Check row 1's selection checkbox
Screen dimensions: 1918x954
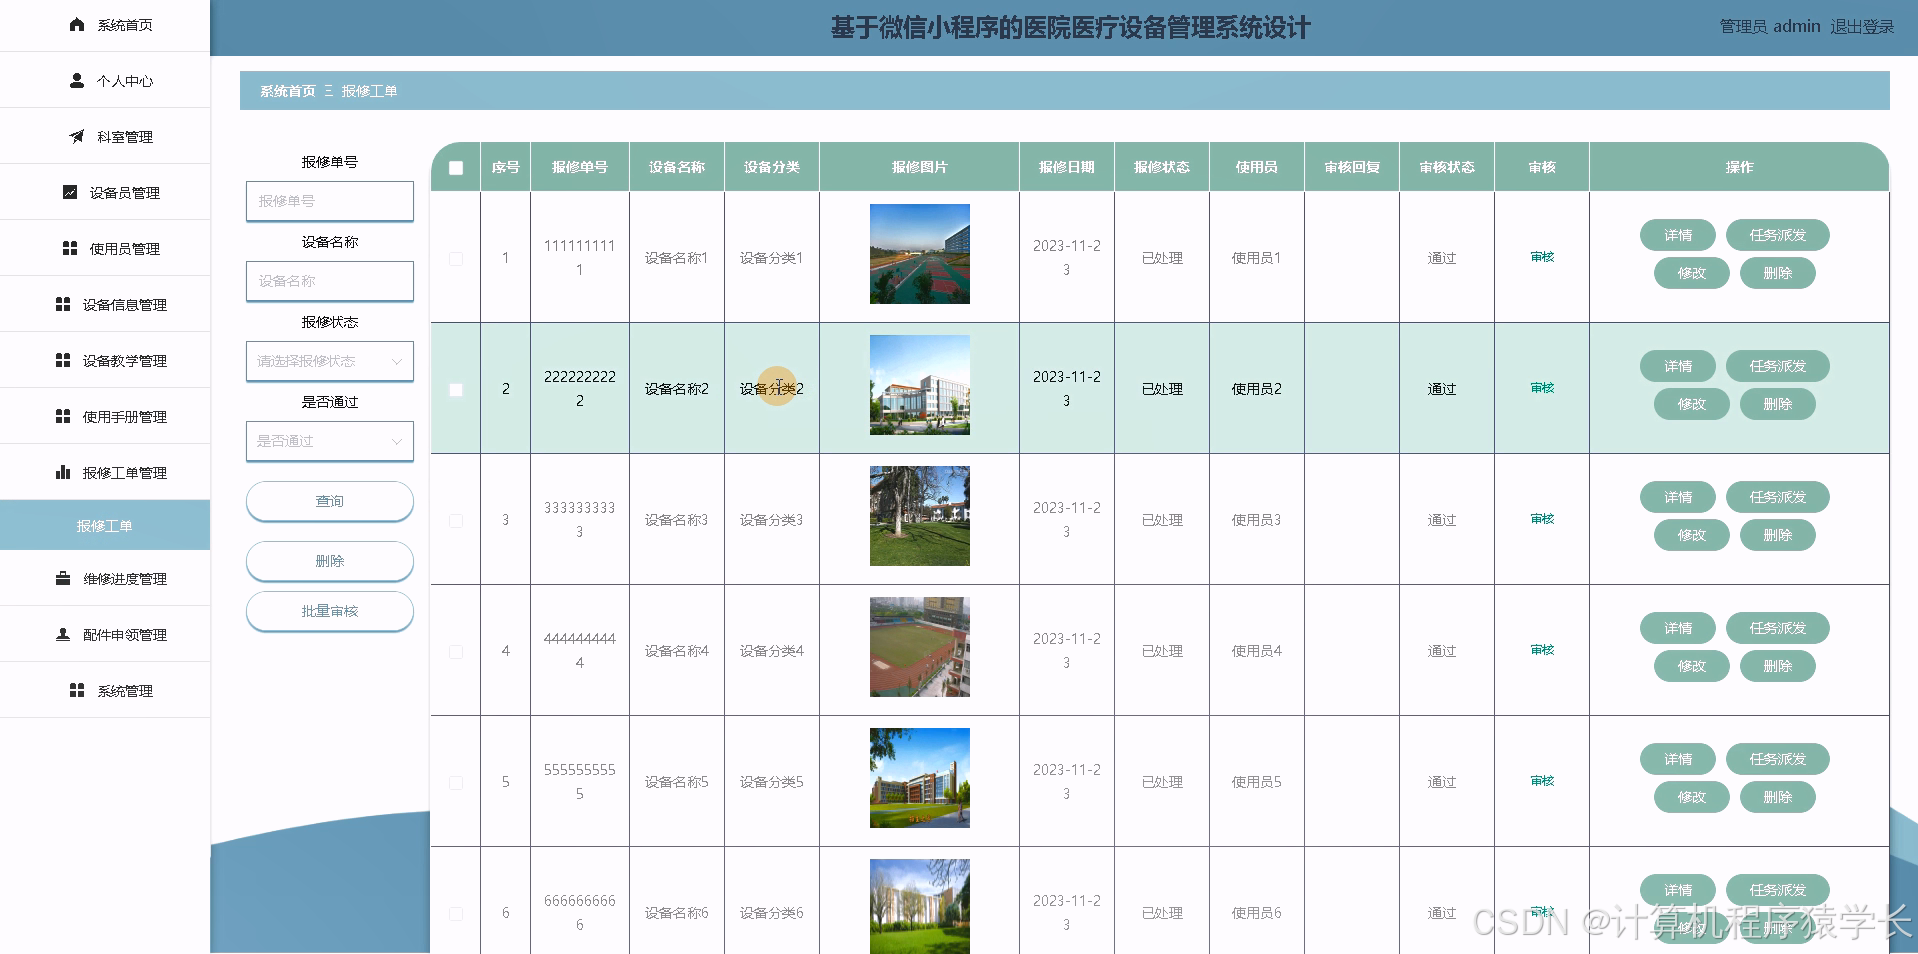pyautogui.click(x=456, y=257)
